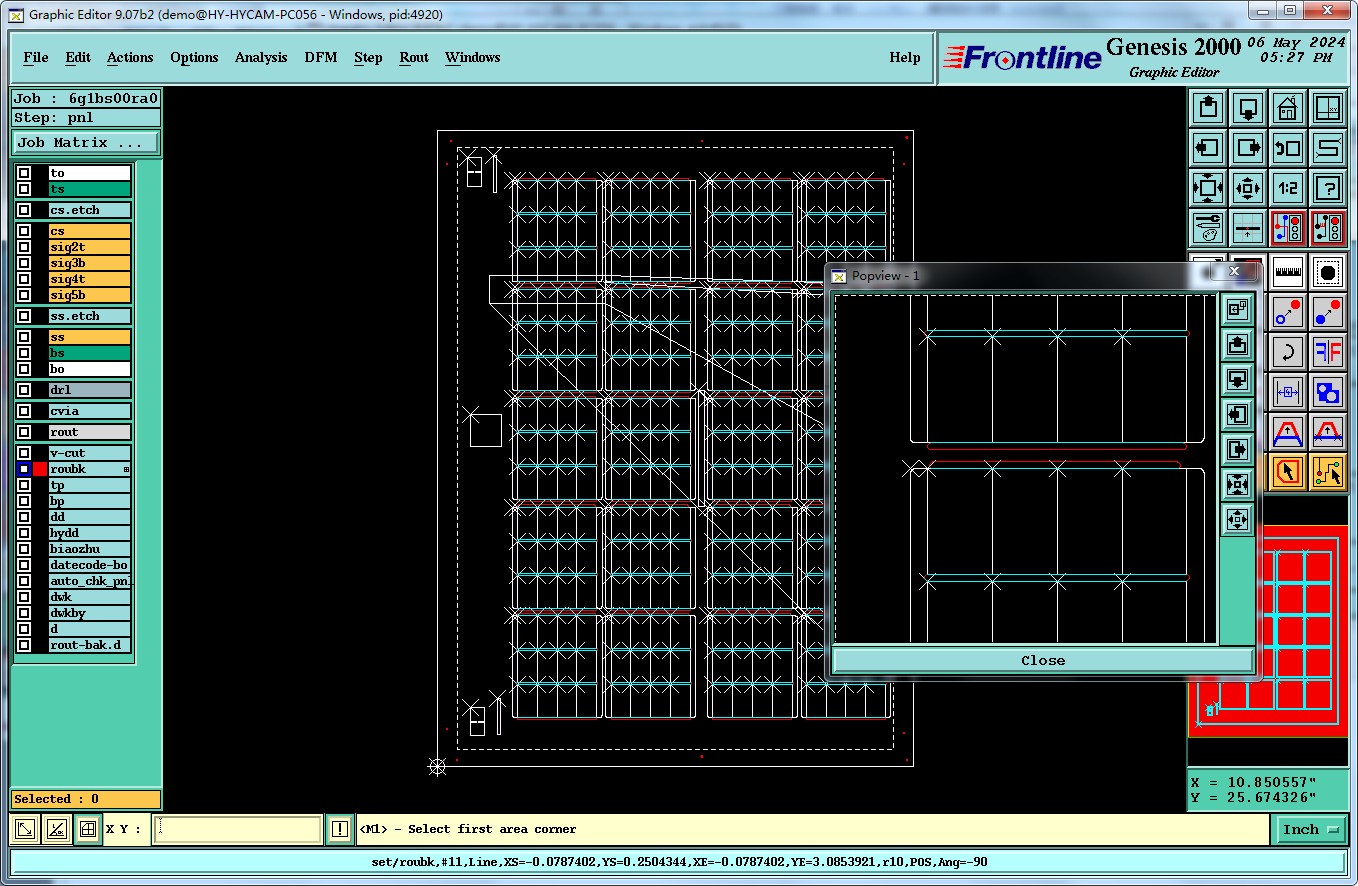Click the red color swatch beside roubk
Viewport: 1358px width, 886px height.
tap(40, 469)
